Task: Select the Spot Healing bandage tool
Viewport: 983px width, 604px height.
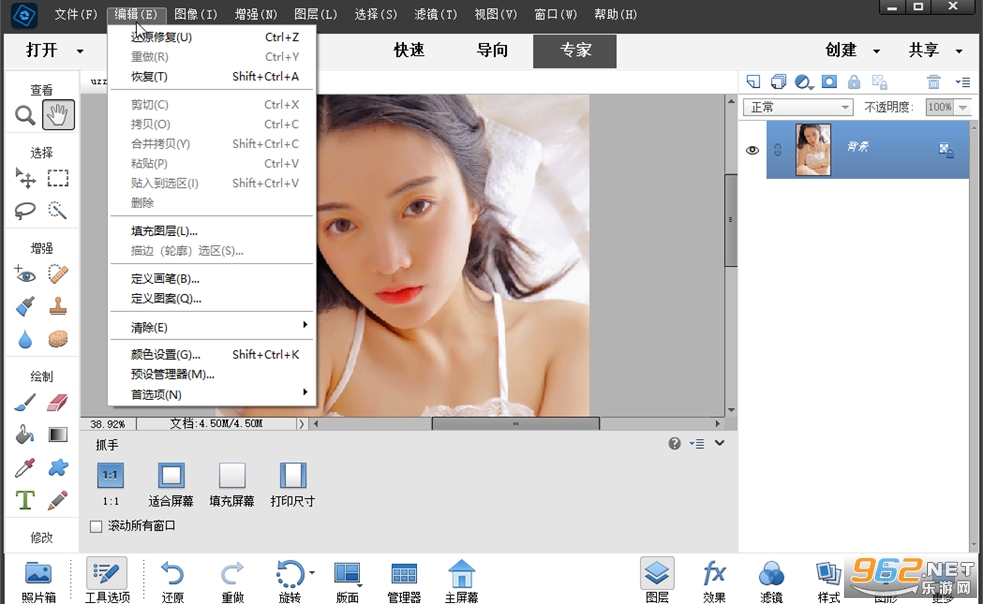Action: coord(58,274)
